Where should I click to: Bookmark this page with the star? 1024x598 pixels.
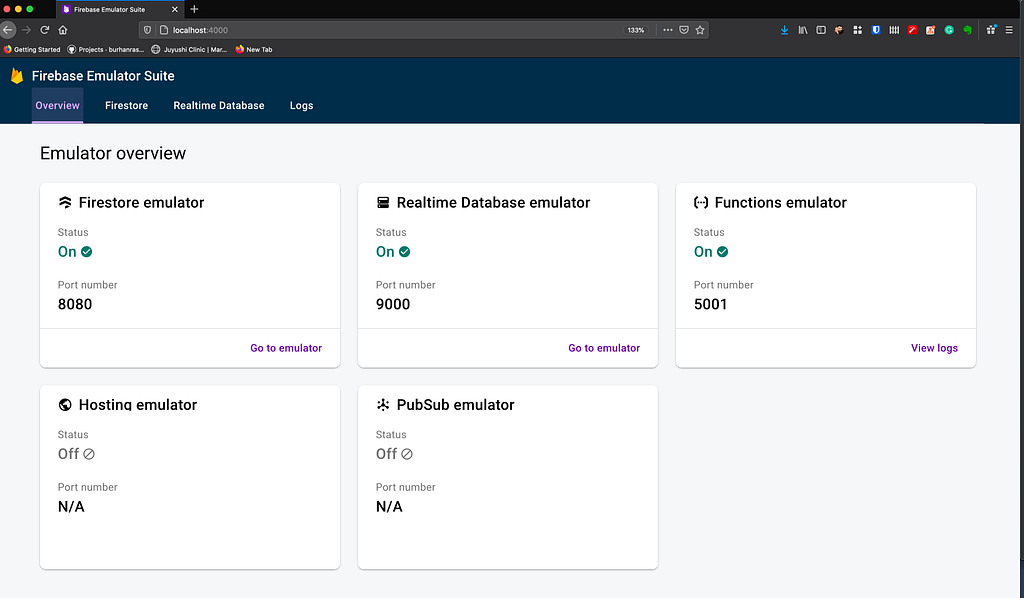point(700,30)
